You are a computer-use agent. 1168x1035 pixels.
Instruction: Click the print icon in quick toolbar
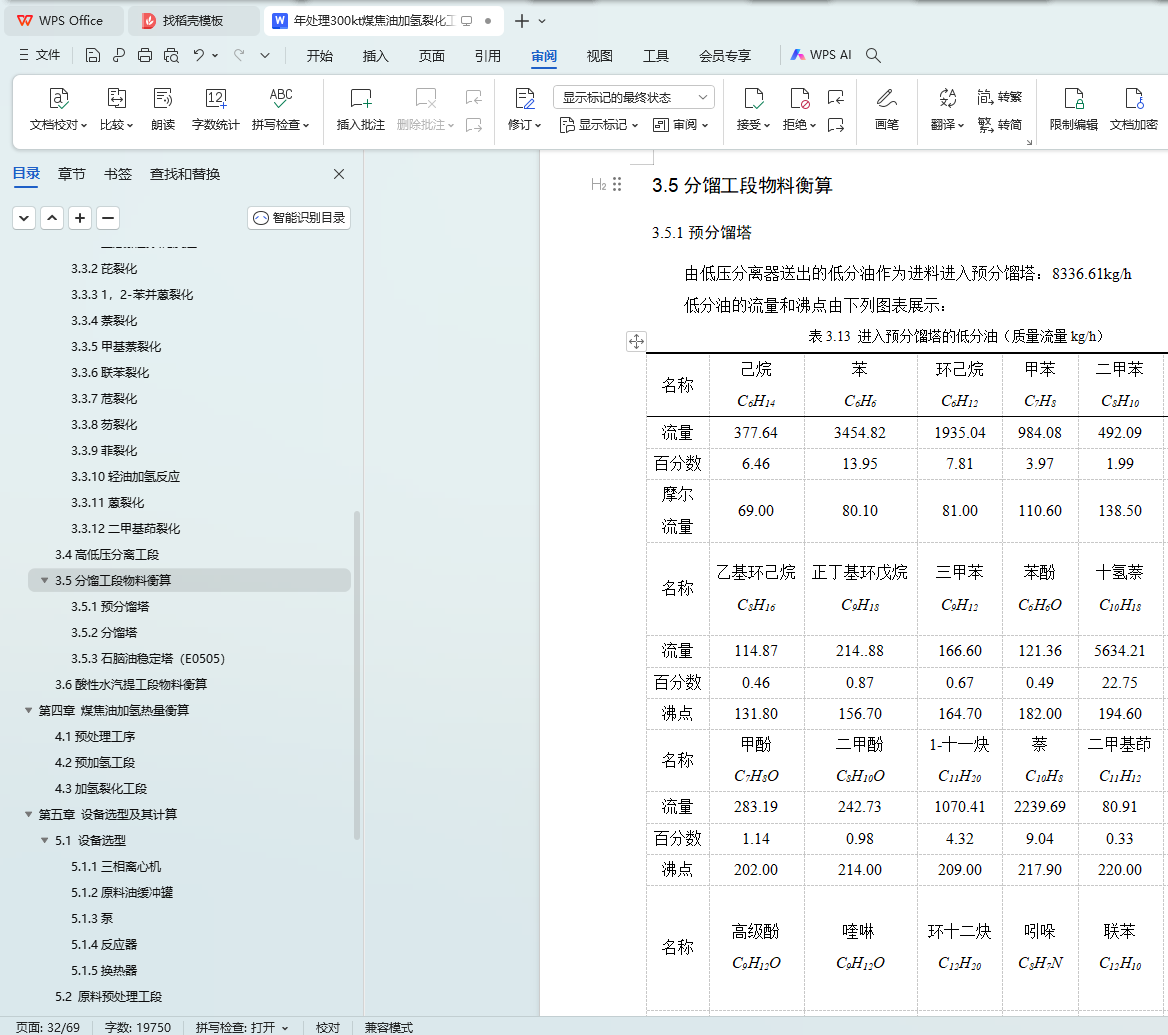pos(145,55)
